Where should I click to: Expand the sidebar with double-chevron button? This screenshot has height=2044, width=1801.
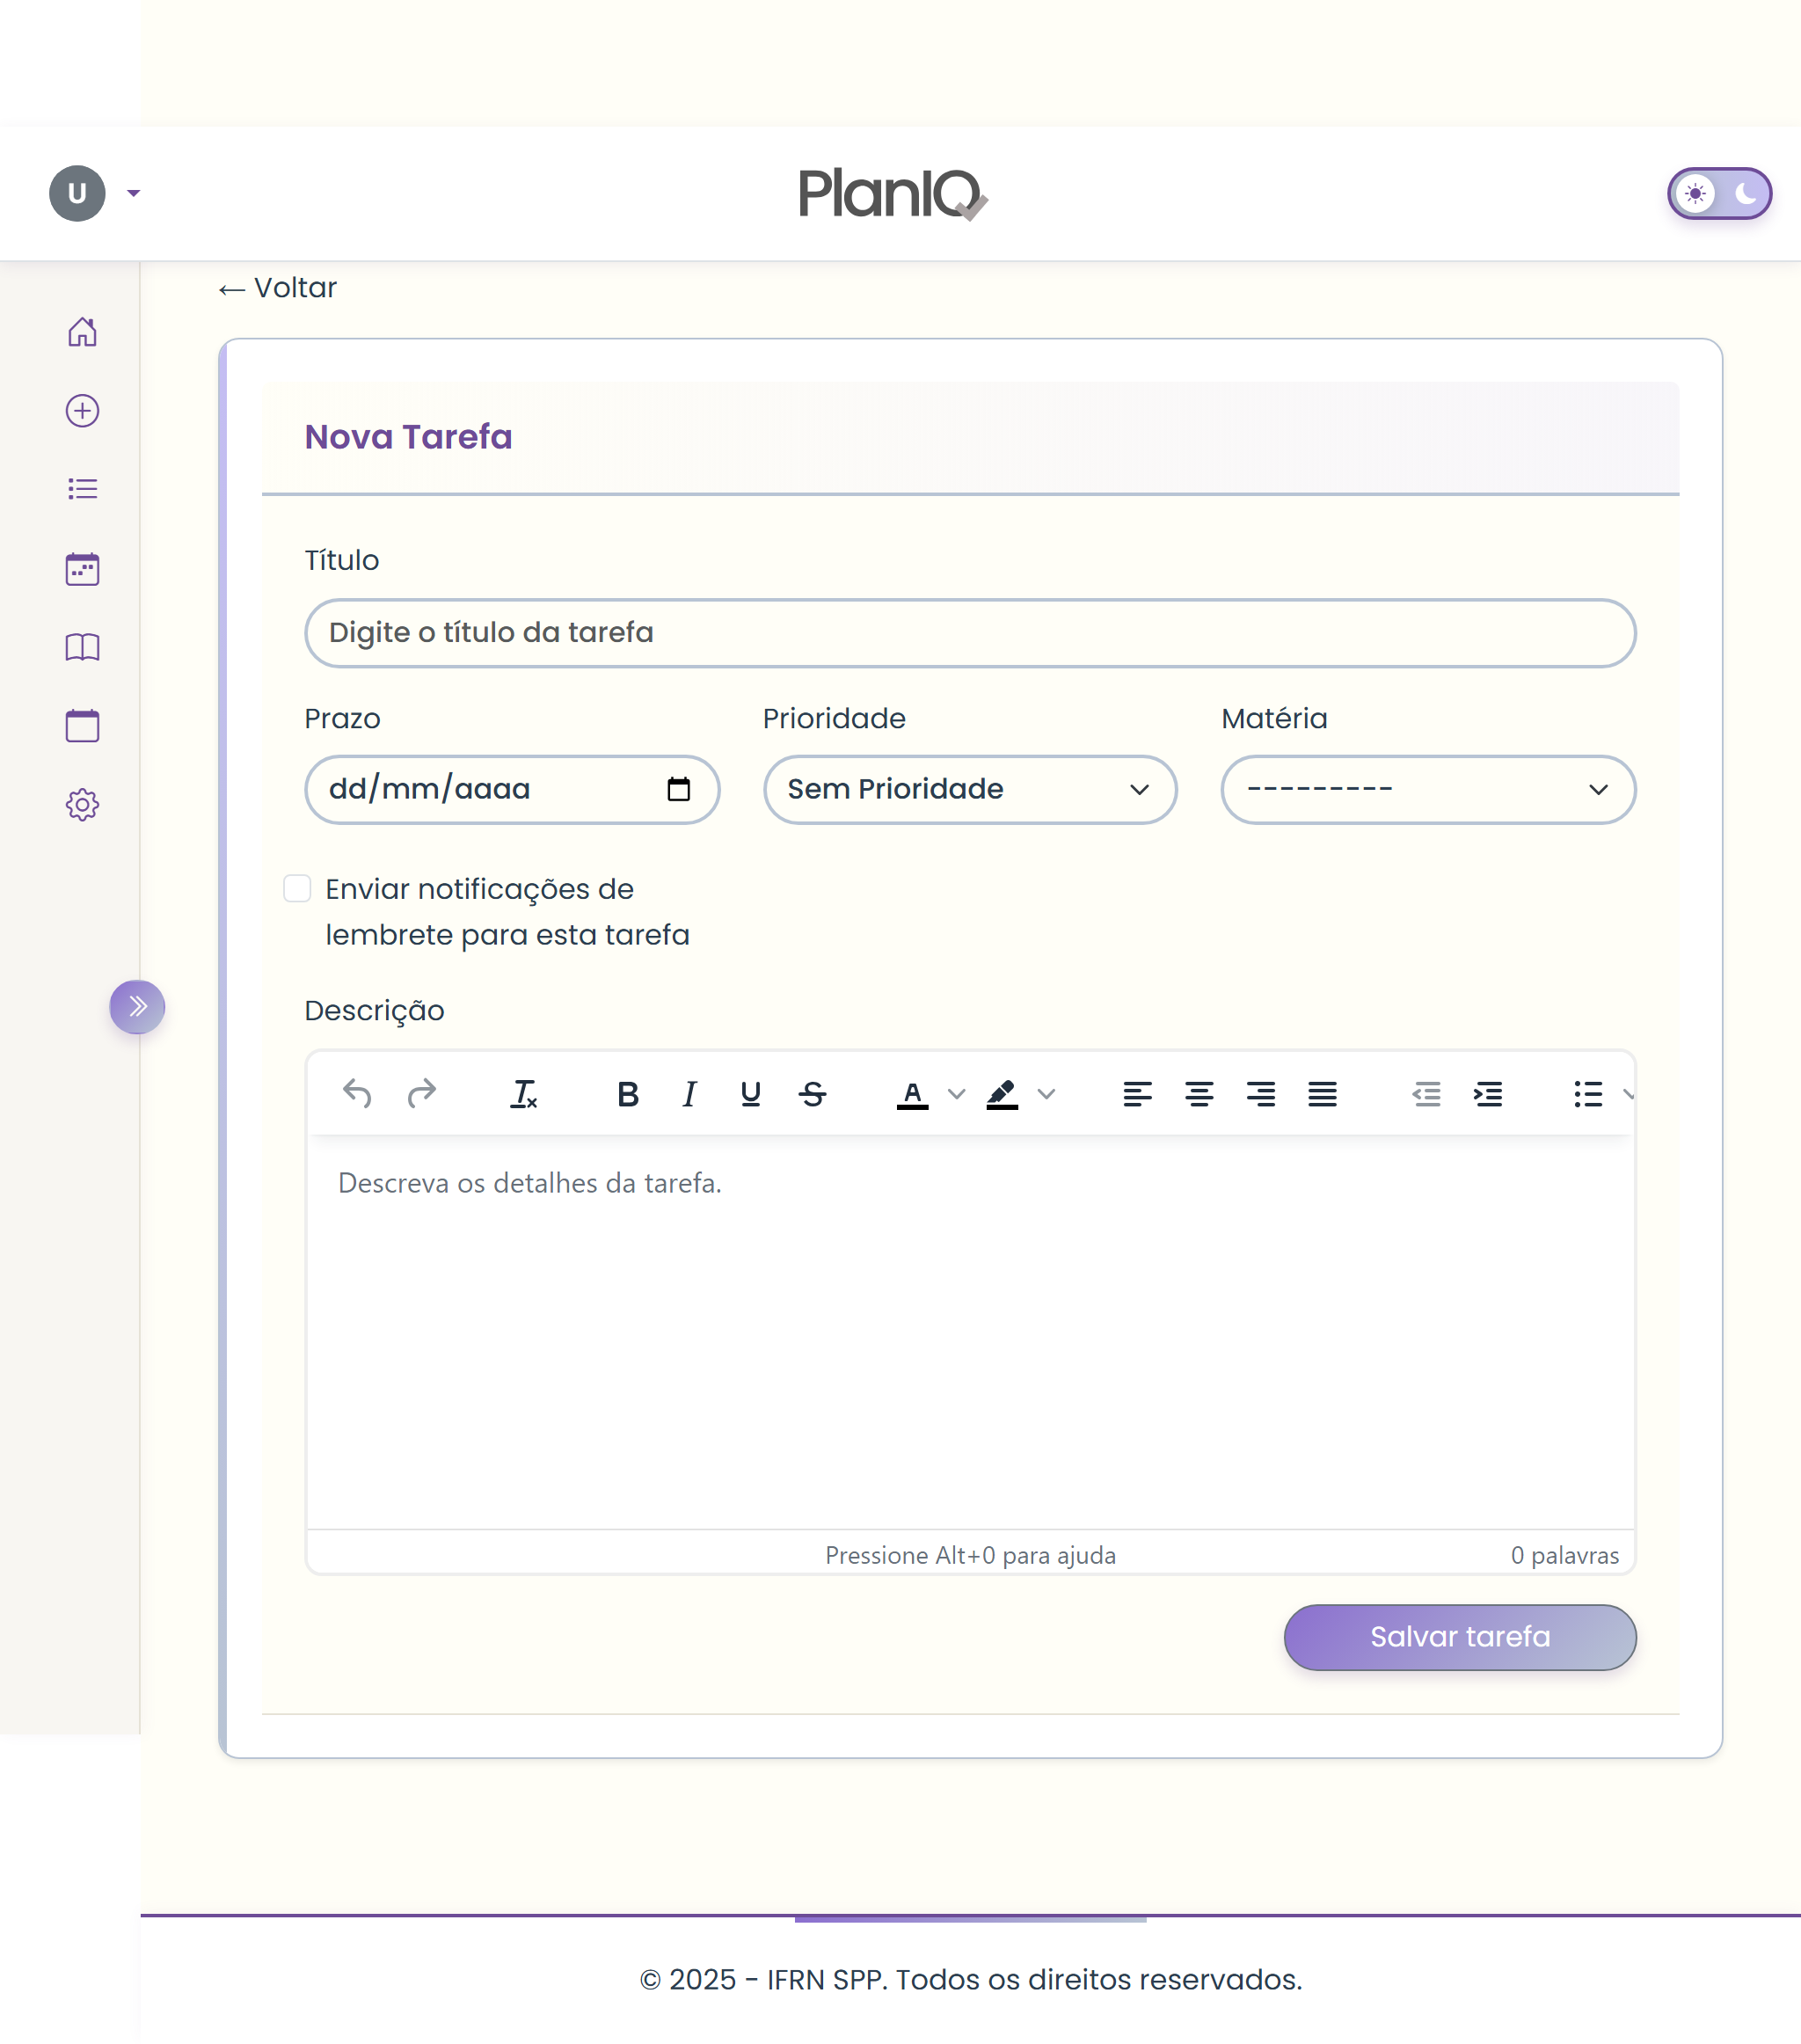[137, 1007]
